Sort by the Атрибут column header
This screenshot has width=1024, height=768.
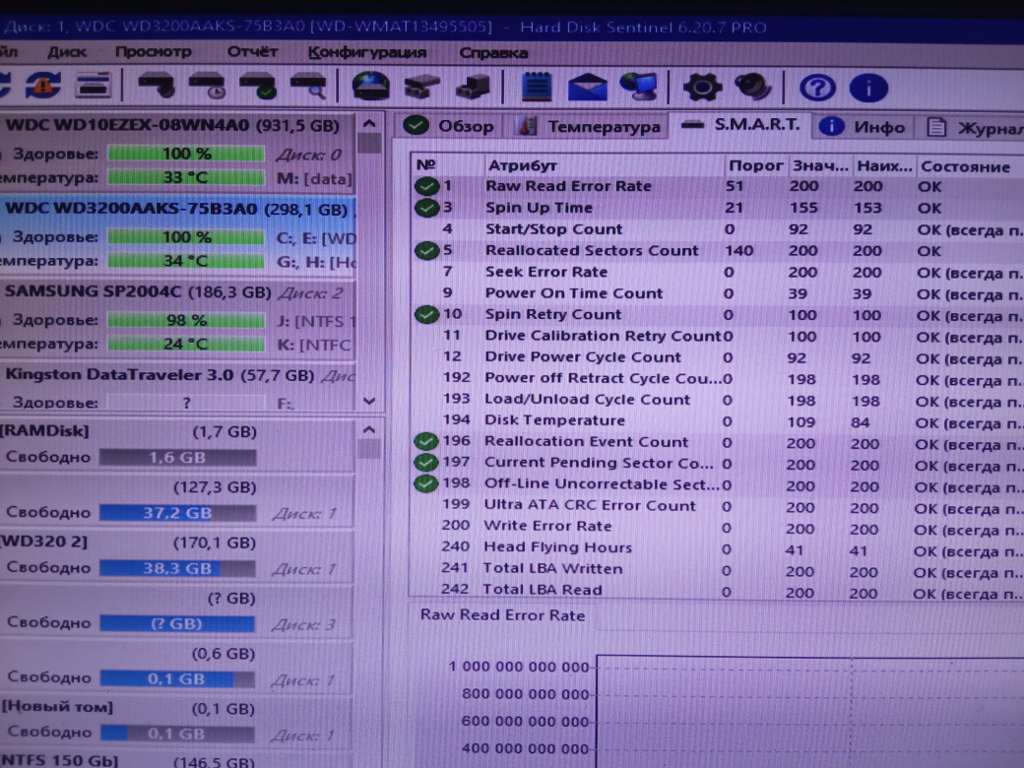[603, 166]
